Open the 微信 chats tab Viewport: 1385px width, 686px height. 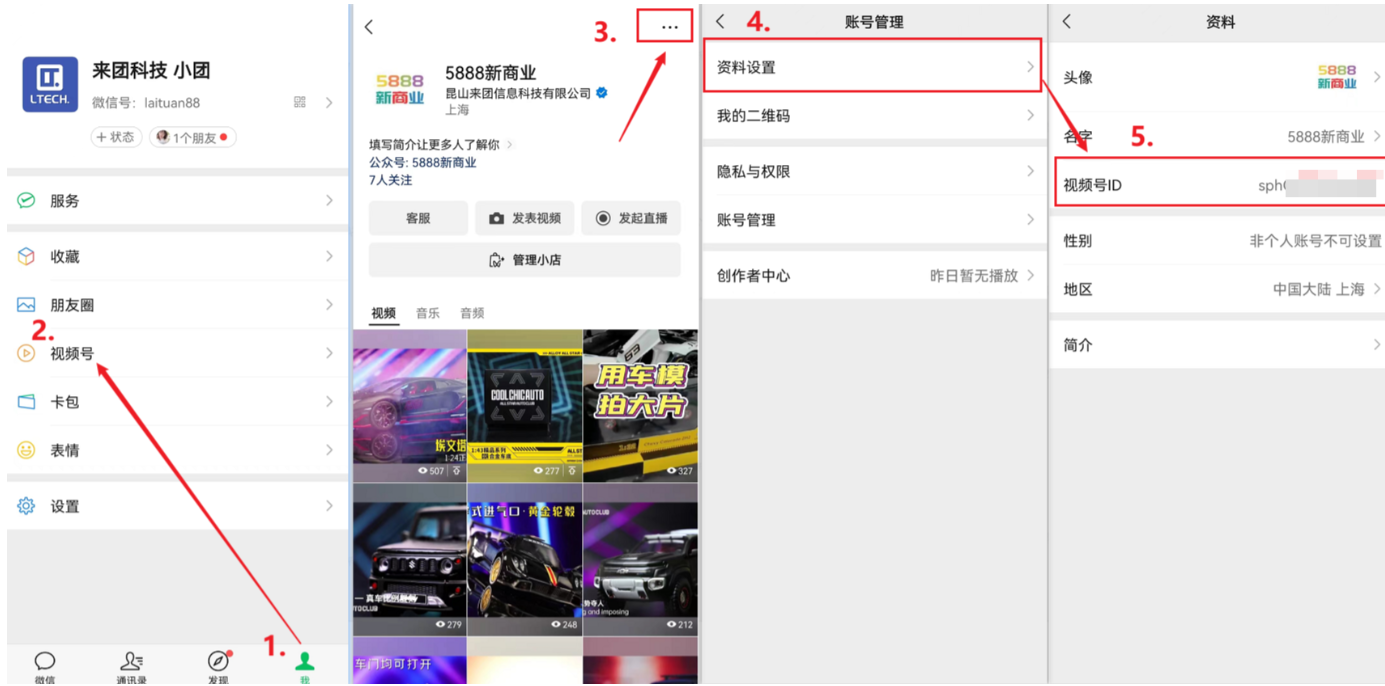click(43, 665)
